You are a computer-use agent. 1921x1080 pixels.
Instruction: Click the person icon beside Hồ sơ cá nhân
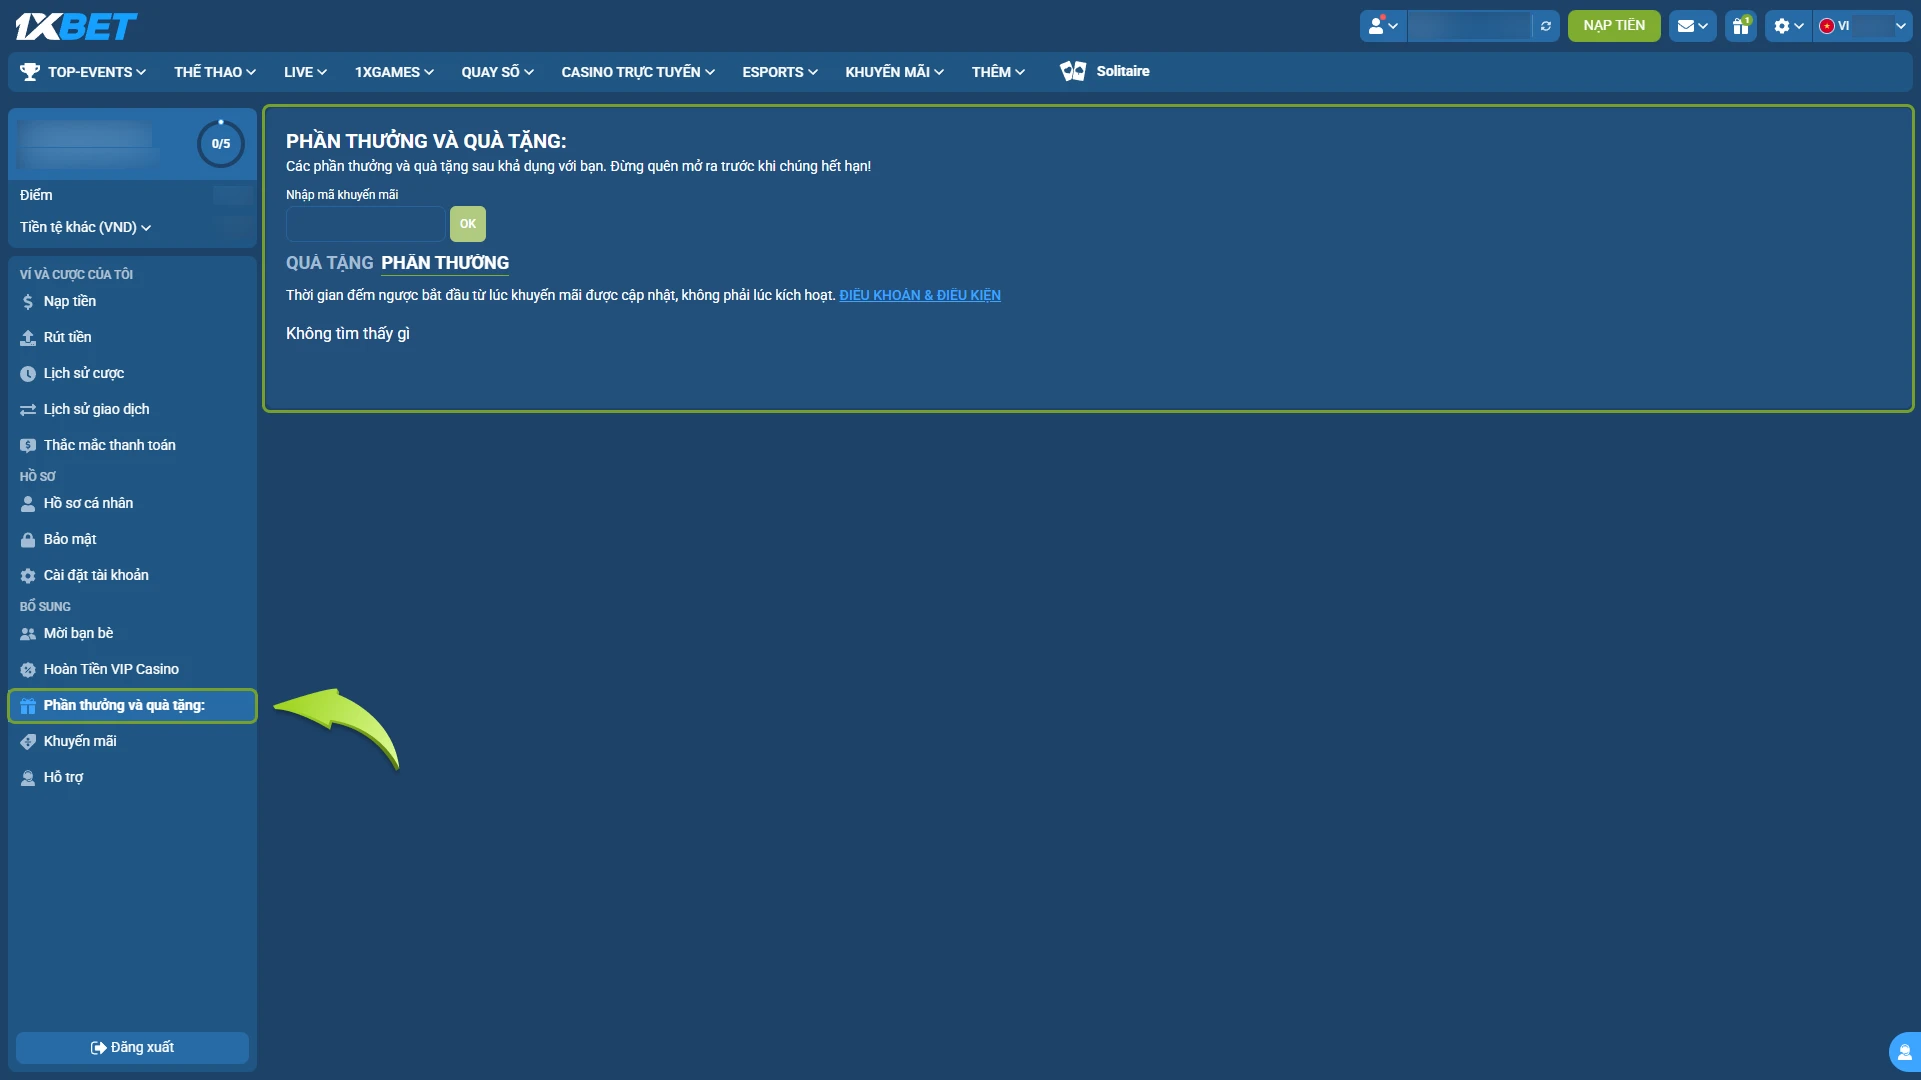click(28, 504)
